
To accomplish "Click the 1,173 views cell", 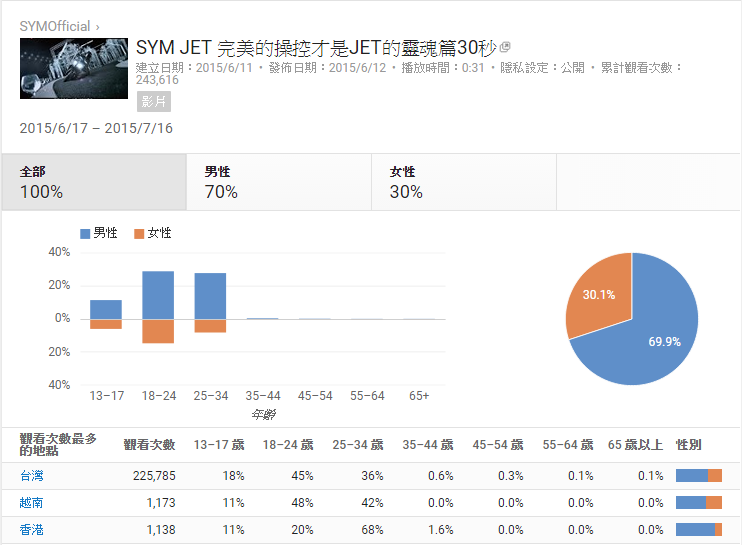I will point(161,503).
